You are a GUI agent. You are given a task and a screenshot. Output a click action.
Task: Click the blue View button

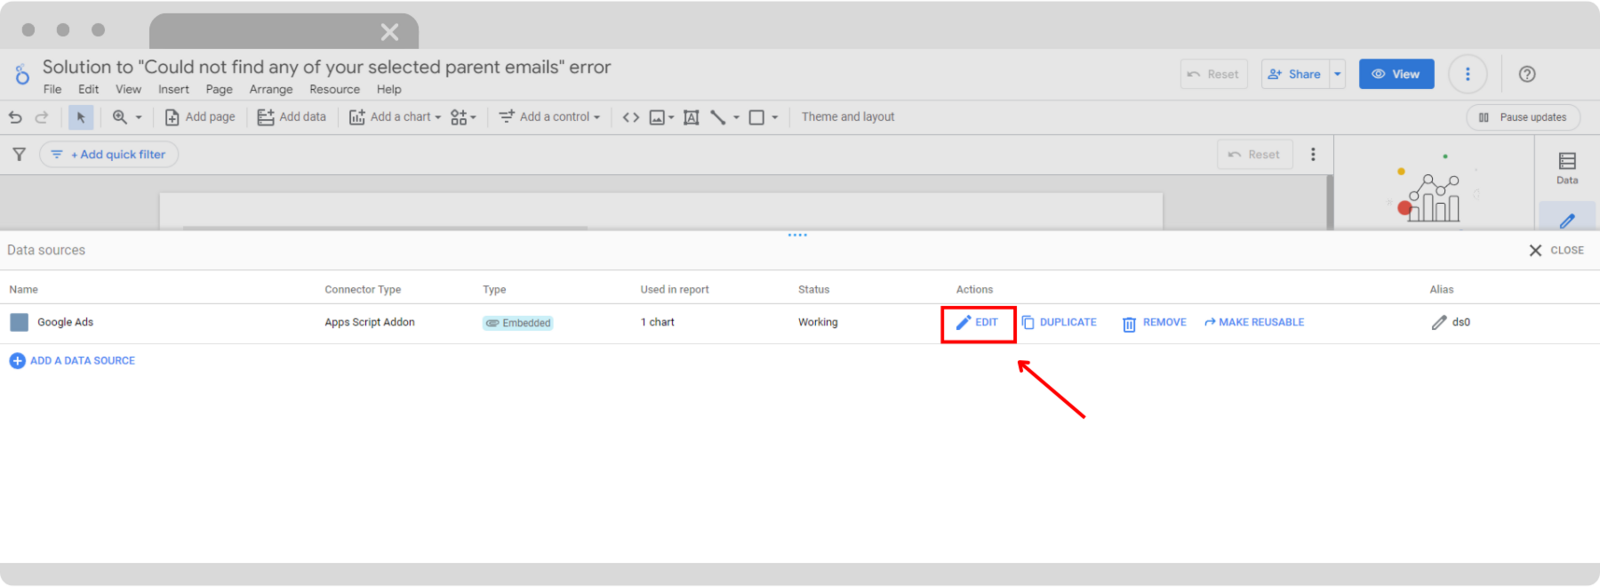tap(1396, 74)
